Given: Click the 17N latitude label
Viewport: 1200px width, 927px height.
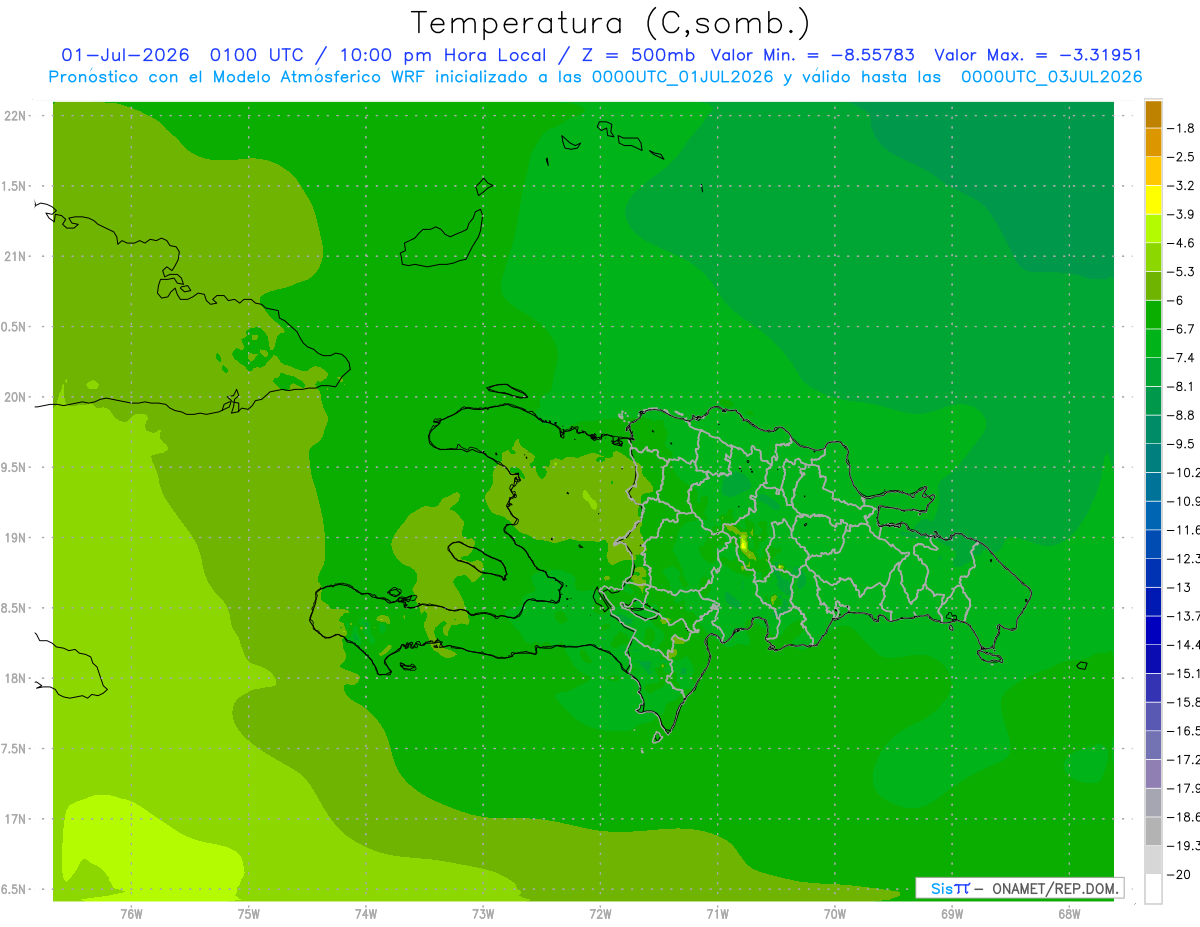Looking at the screenshot, I should coord(16,819).
